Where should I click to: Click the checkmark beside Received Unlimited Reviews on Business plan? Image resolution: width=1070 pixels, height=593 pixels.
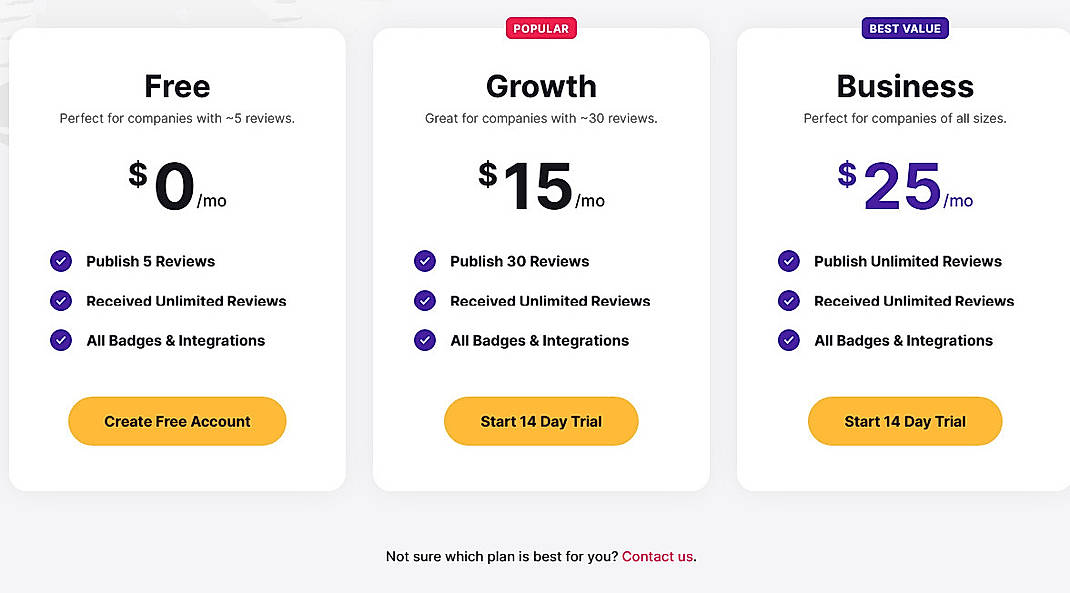(x=788, y=301)
